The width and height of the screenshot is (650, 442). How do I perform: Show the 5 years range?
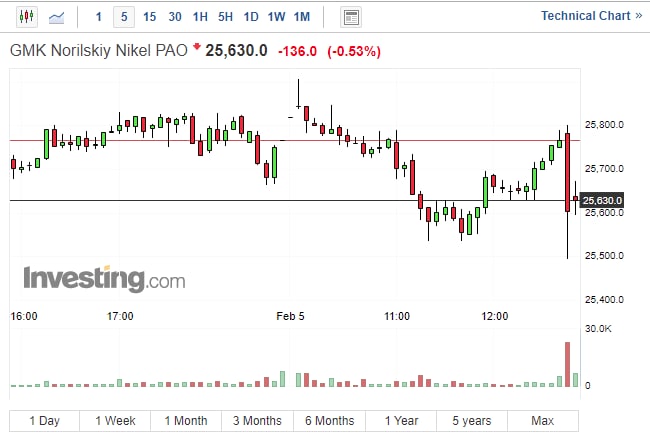click(472, 421)
